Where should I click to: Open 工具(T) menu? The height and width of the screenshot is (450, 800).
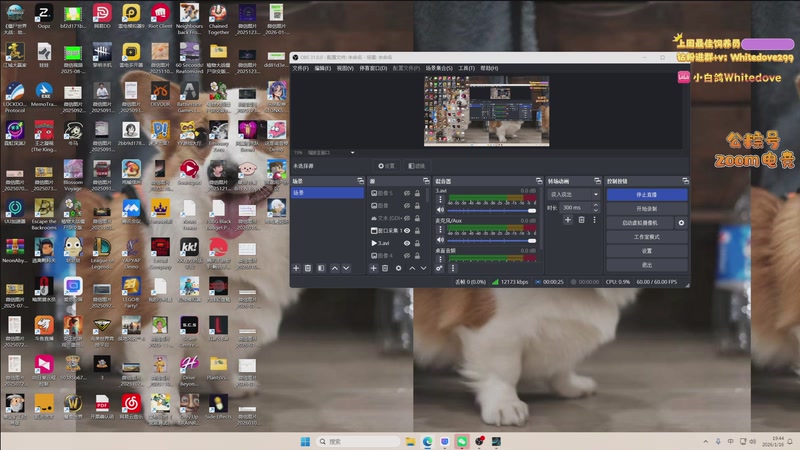tap(466, 68)
